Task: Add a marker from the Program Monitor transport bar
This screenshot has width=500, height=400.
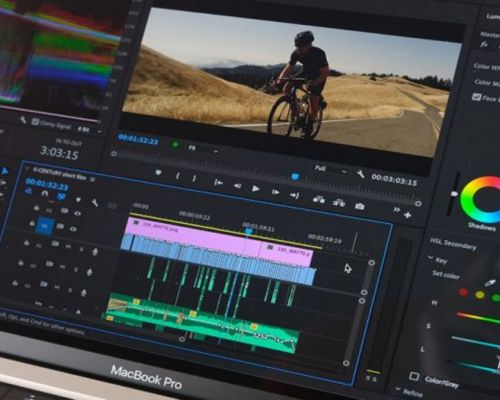Action: pyautogui.click(x=159, y=172)
